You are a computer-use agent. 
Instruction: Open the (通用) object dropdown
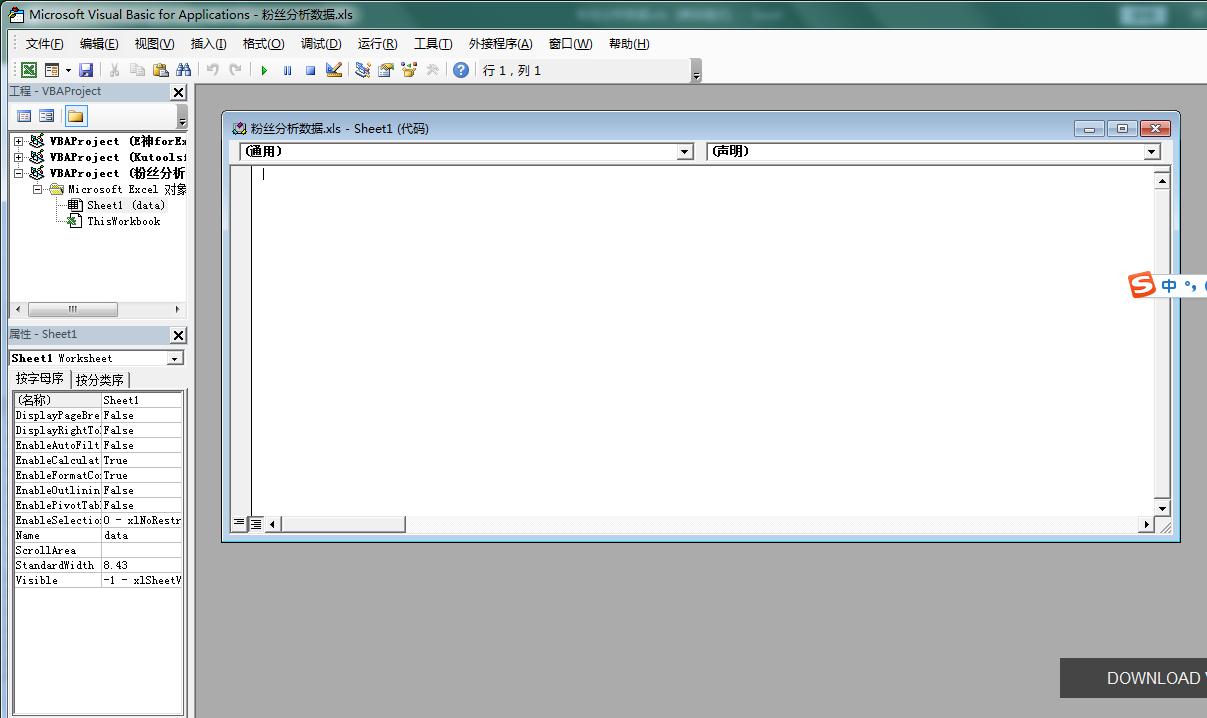coord(685,152)
